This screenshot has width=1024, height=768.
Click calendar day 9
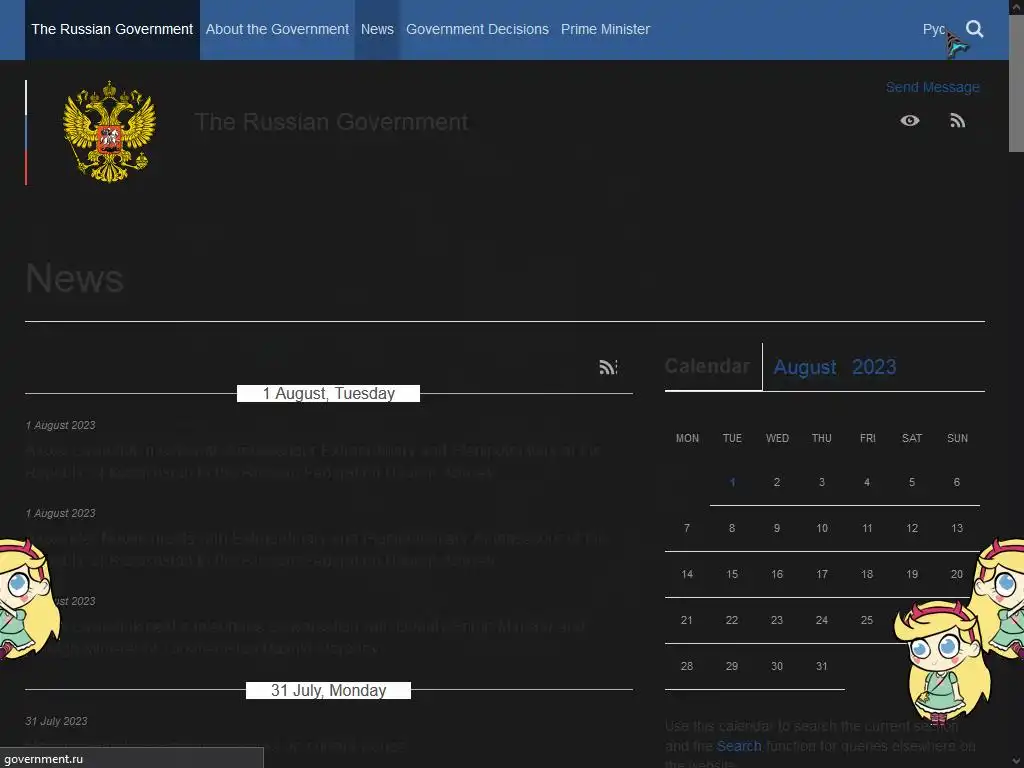pyautogui.click(x=776, y=528)
